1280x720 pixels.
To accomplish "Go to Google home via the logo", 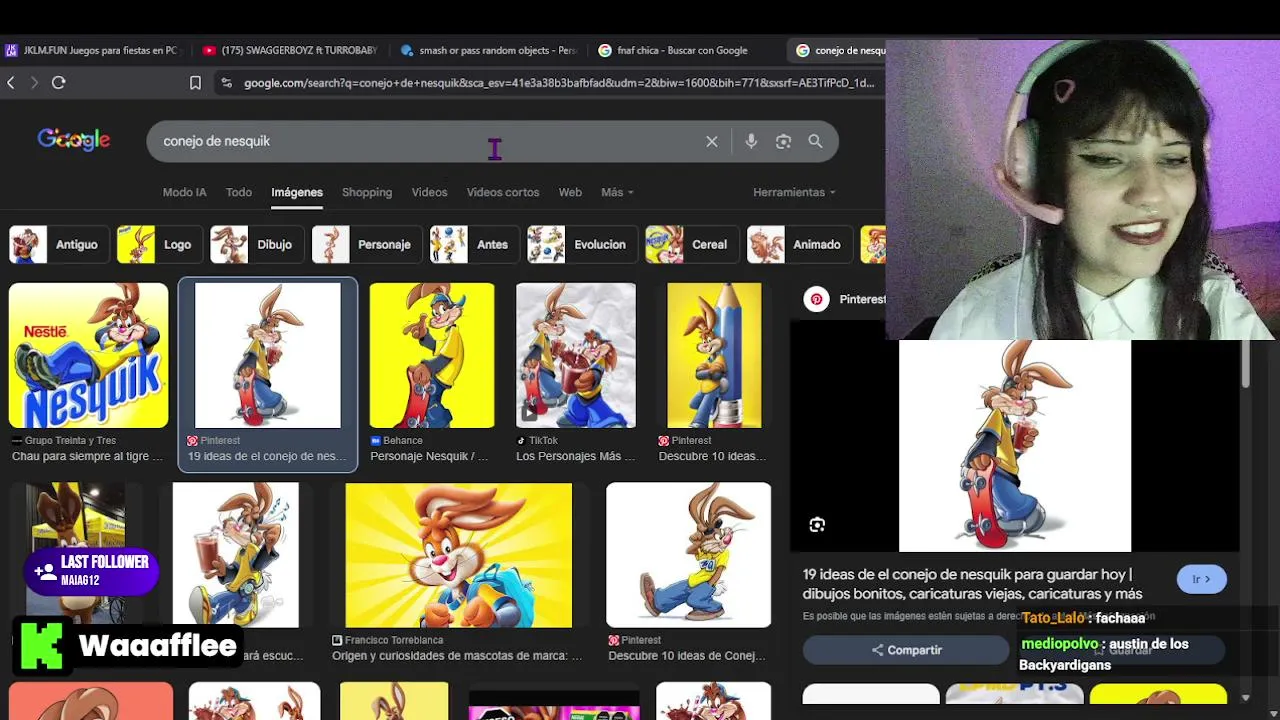I will [x=74, y=140].
